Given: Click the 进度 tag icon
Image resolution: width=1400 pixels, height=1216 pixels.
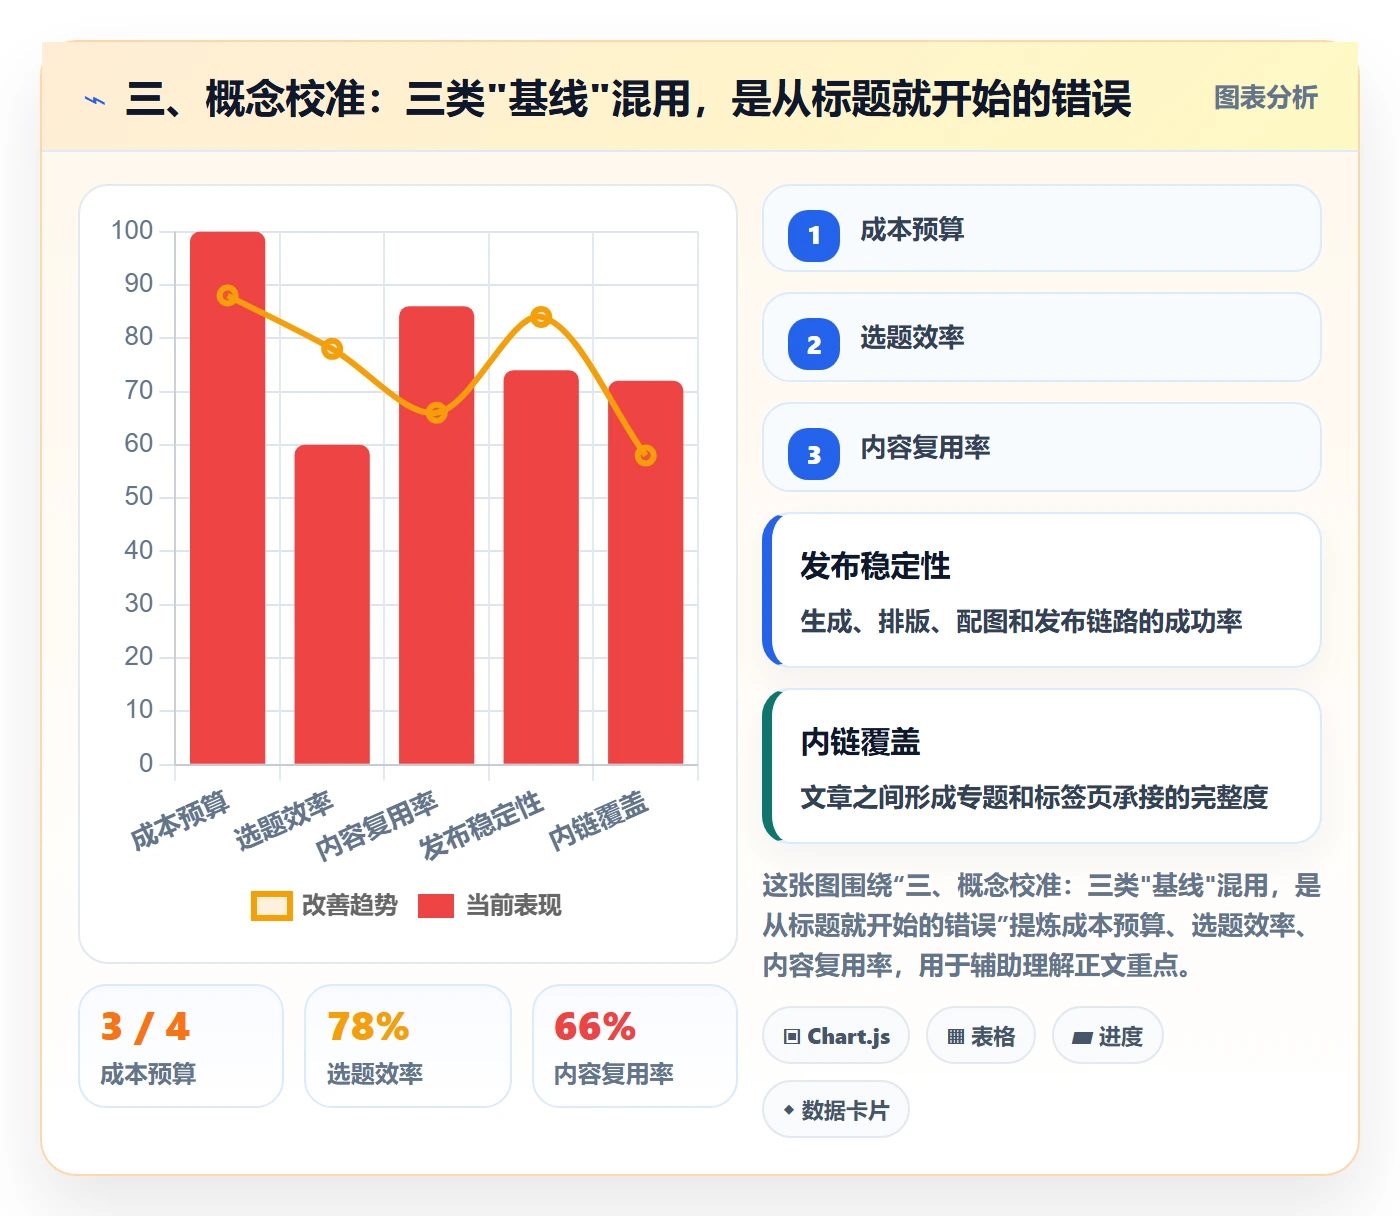Looking at the screenshot, I should pos(1082,1038).
